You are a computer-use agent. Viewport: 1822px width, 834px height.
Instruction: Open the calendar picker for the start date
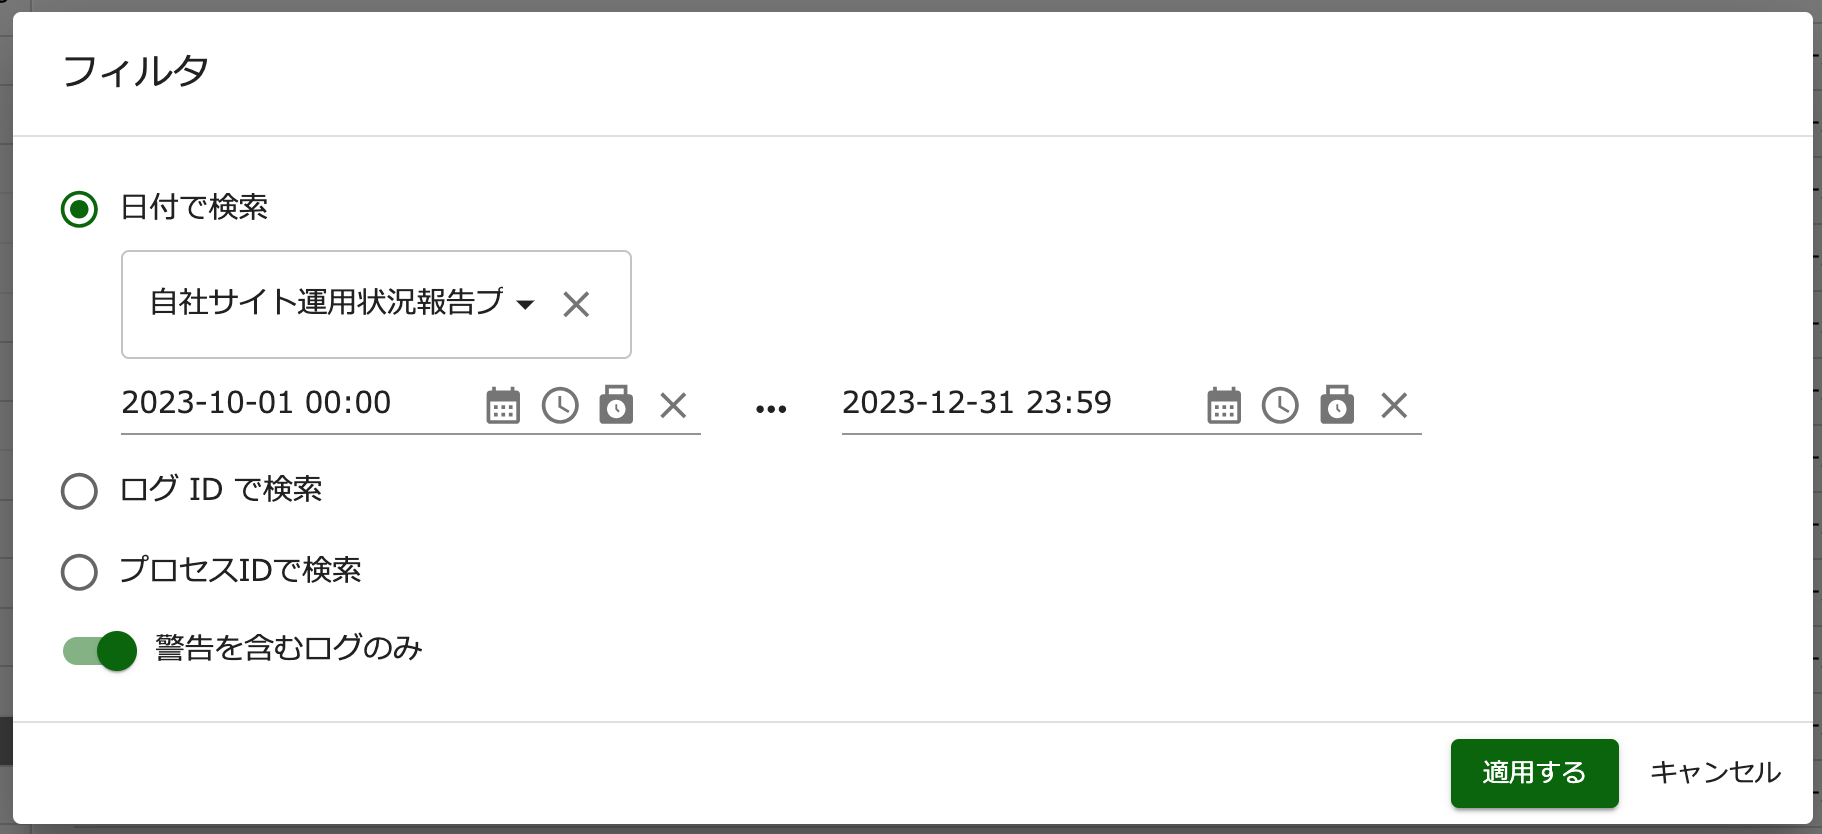click(503, 406)
